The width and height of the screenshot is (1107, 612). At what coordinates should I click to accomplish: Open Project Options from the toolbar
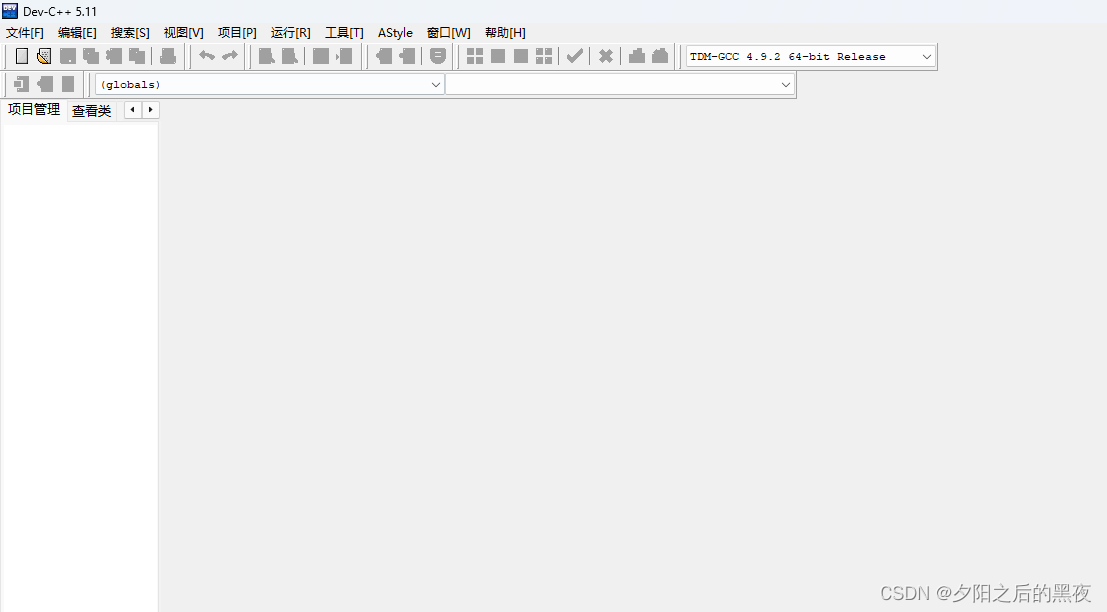click(438, 56)
